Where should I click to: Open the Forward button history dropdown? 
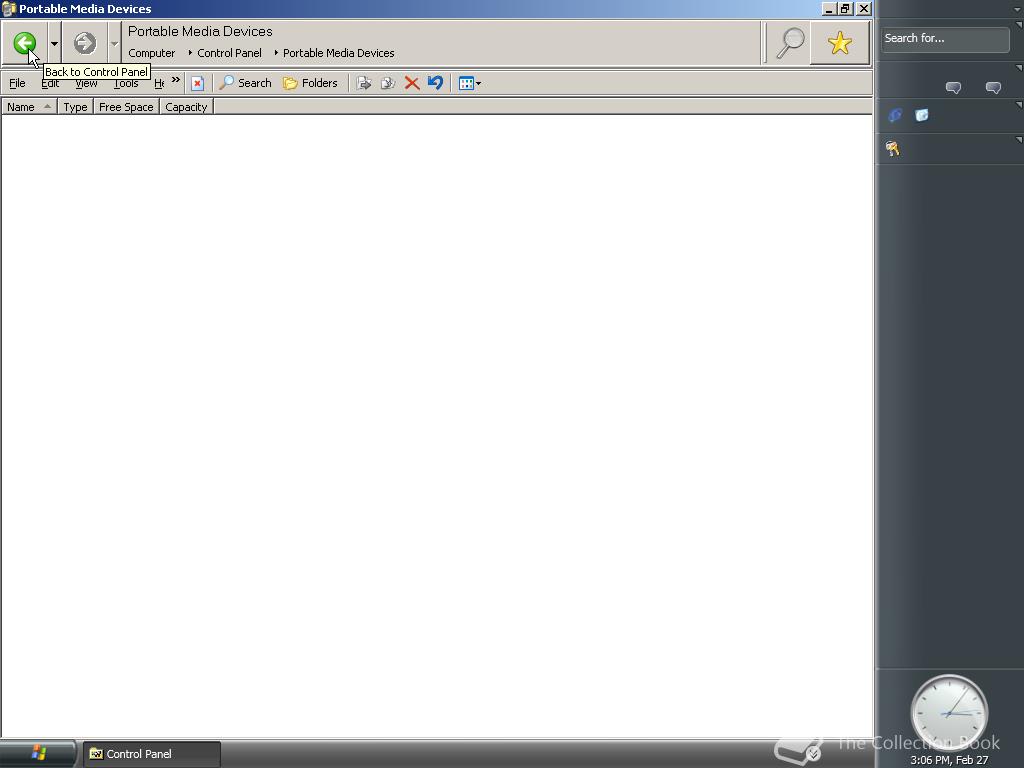tap(114, 44)
